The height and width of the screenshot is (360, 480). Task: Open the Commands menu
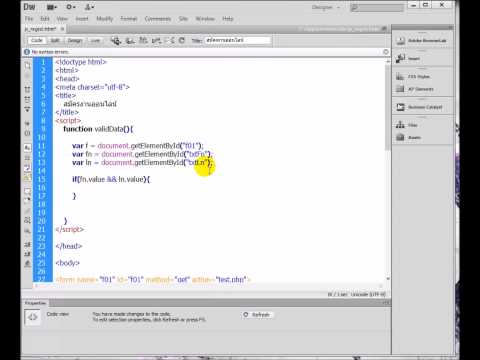point(158,19)
